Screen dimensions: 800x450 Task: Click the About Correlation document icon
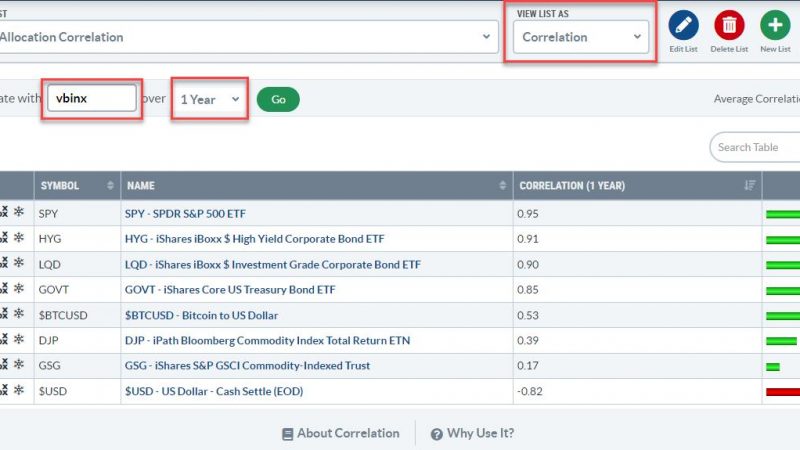click(288, 434)
